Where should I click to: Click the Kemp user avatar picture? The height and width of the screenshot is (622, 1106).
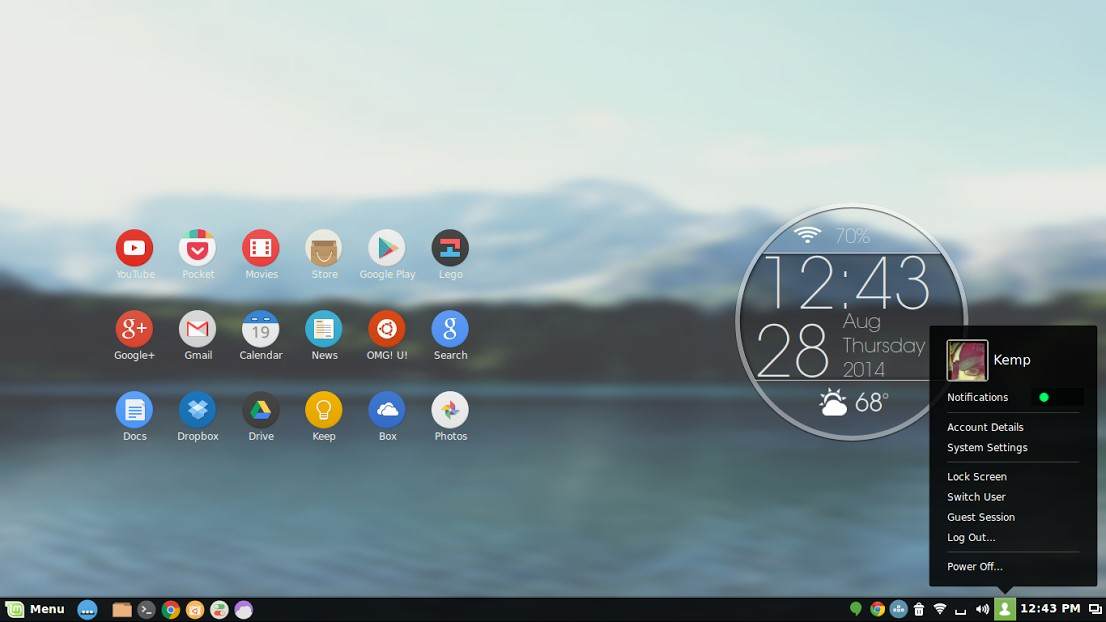point(967,360)
